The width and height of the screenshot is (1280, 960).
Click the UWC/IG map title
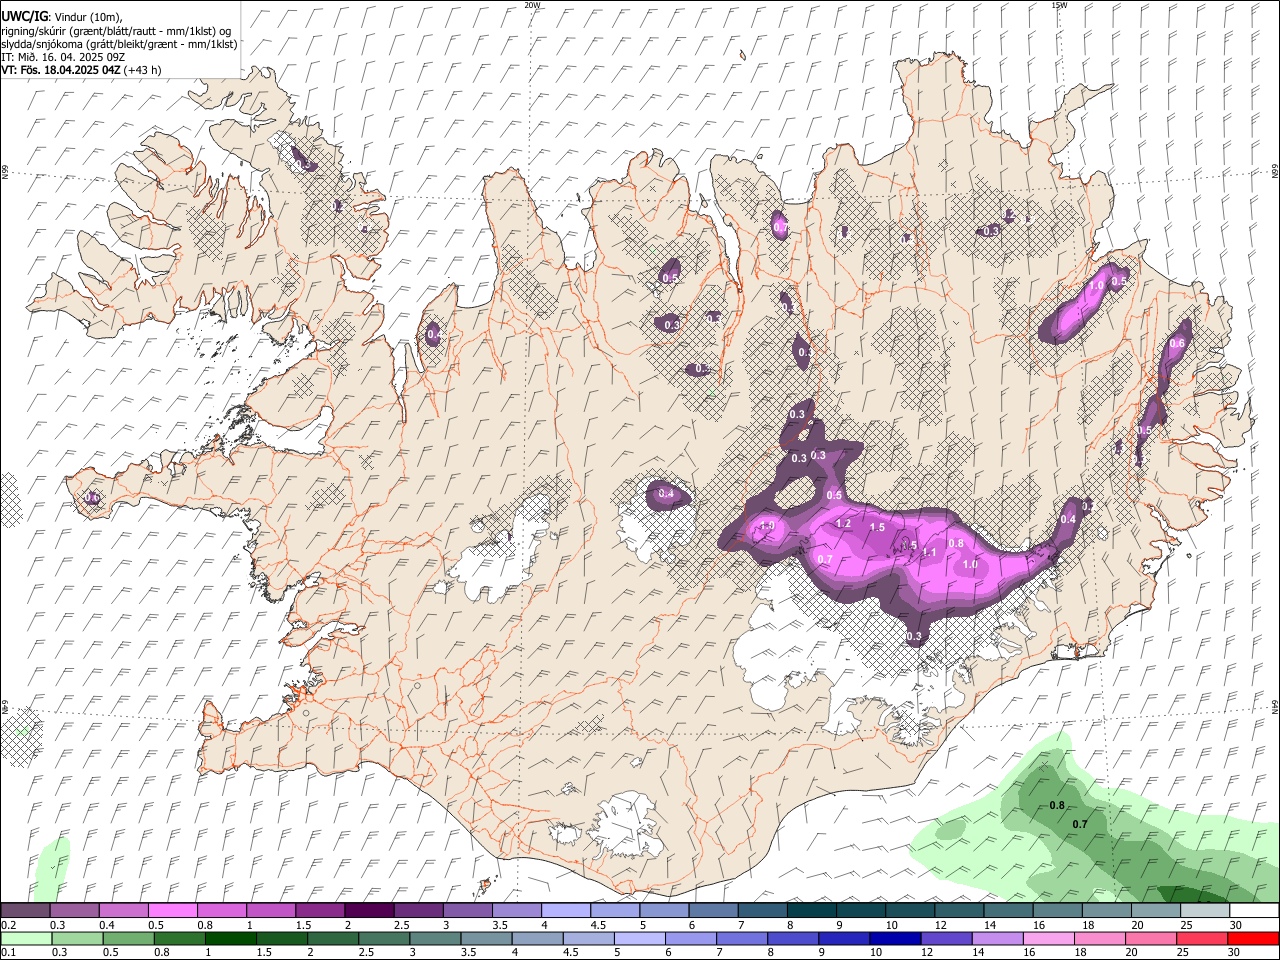23,17
